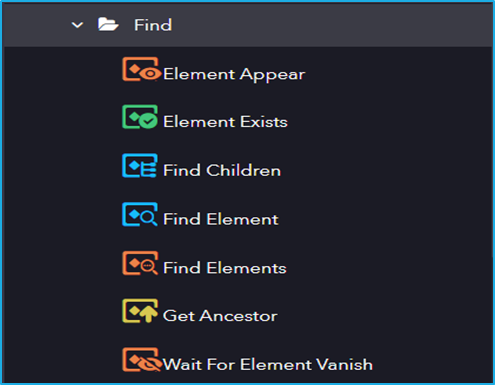Select the Find category label

(153, 25)
